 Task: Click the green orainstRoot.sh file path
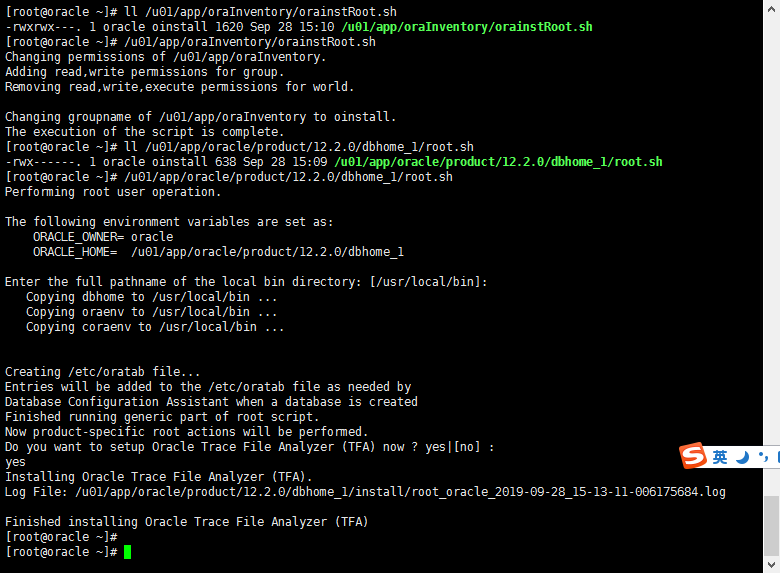tap(467, 27)
